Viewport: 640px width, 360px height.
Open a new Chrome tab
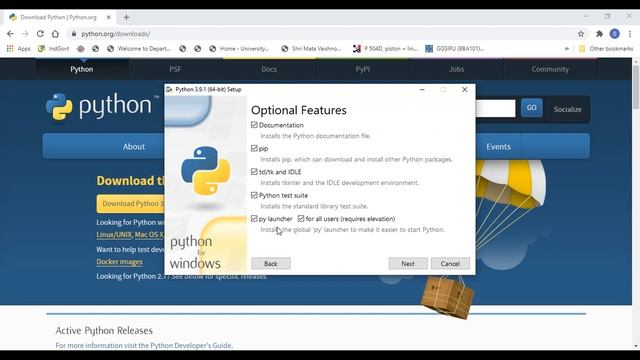click(x=126, y=17)
